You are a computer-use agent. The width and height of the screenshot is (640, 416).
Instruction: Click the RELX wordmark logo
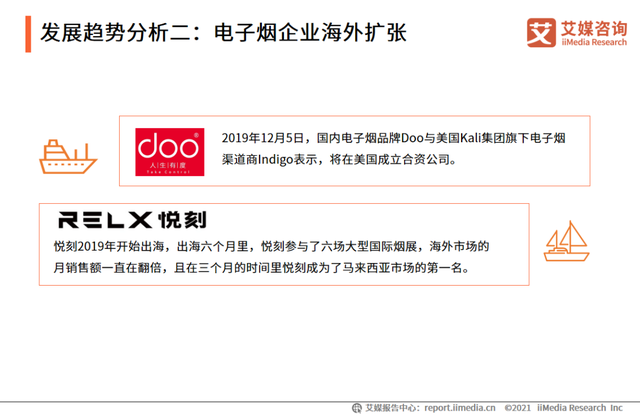click(x=104, y=220)
